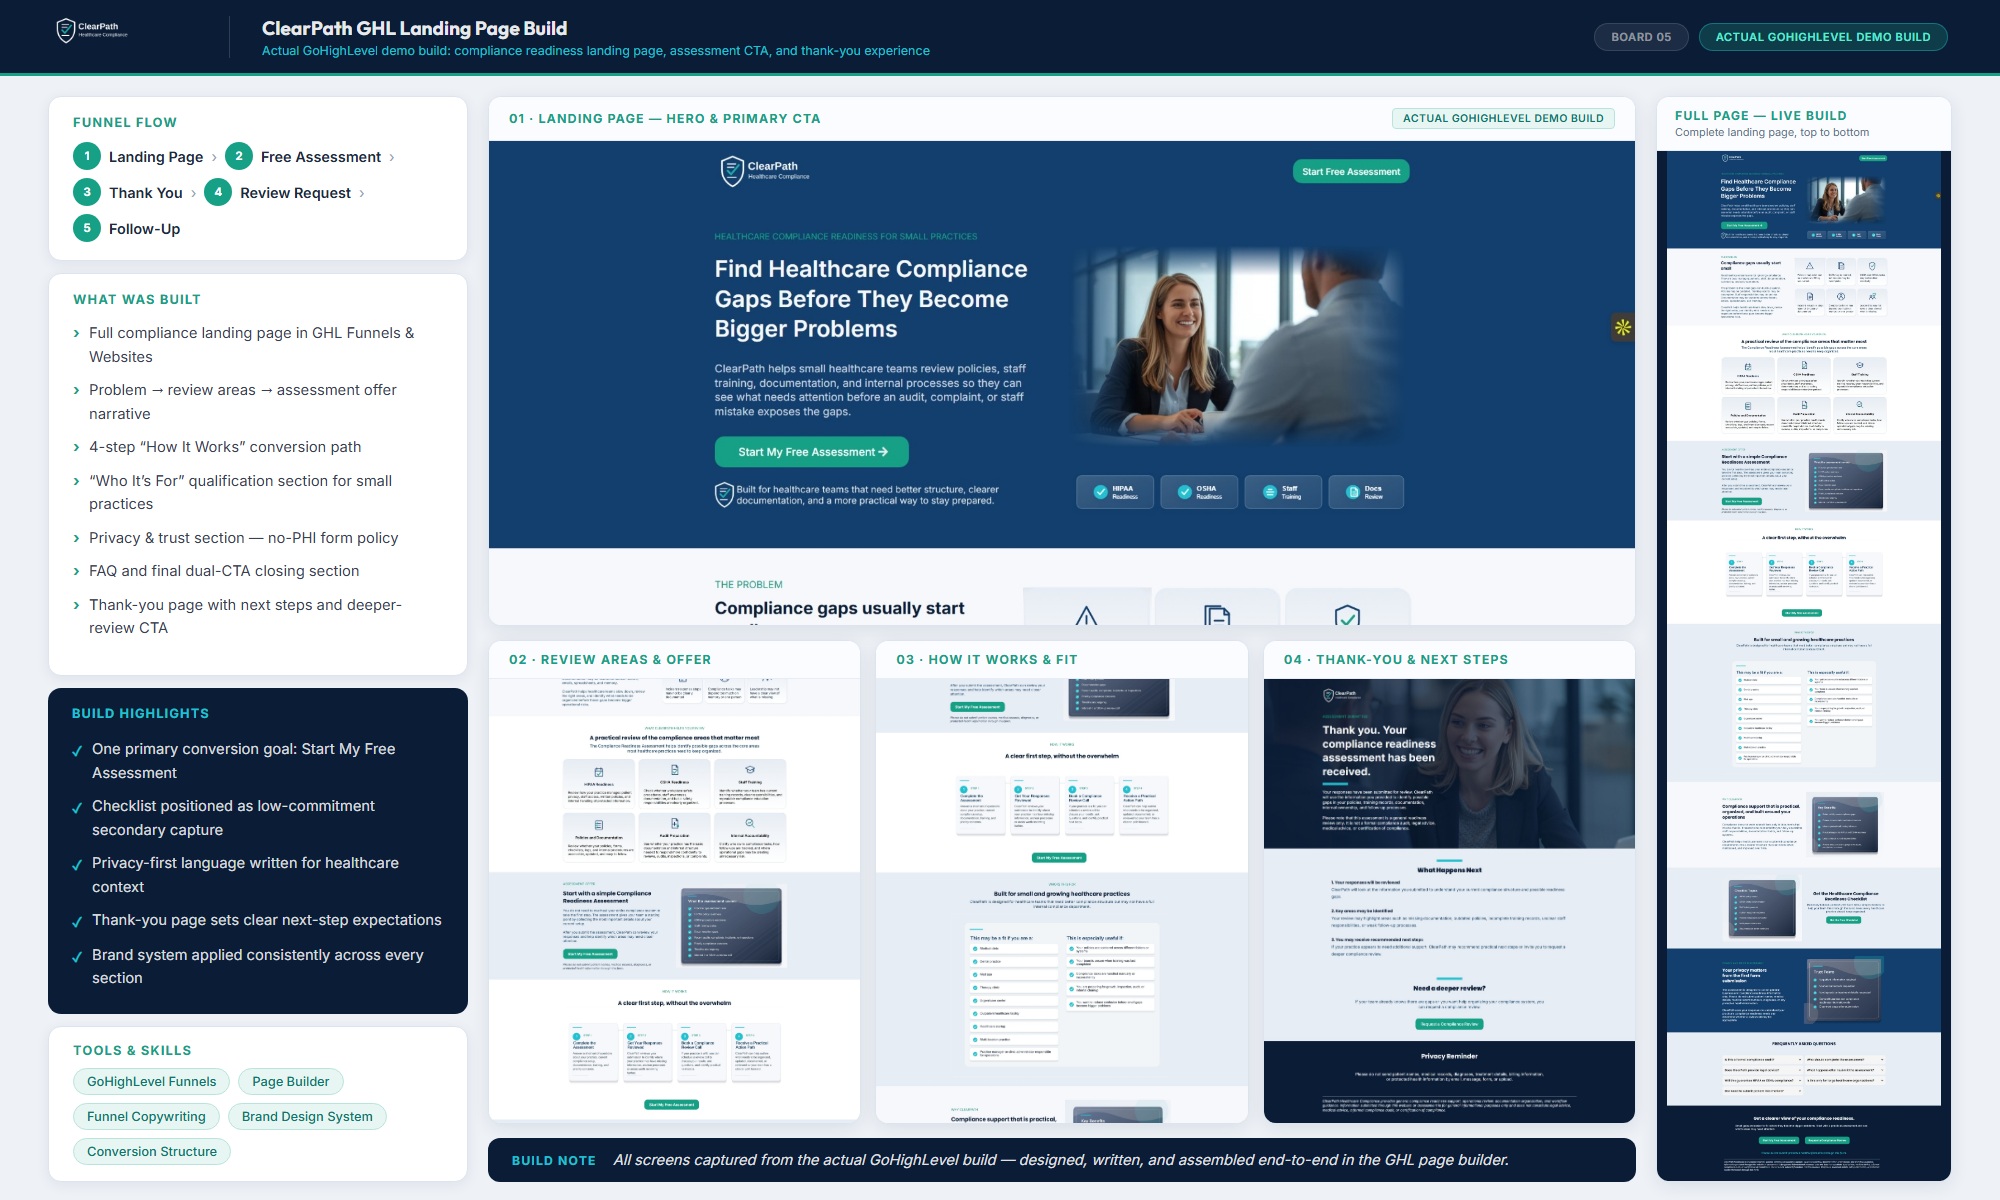2000x1200 pixels.
Task: Click the checkmark beside 'Brand system applied consistently'
Action: [x=77, y=957]
